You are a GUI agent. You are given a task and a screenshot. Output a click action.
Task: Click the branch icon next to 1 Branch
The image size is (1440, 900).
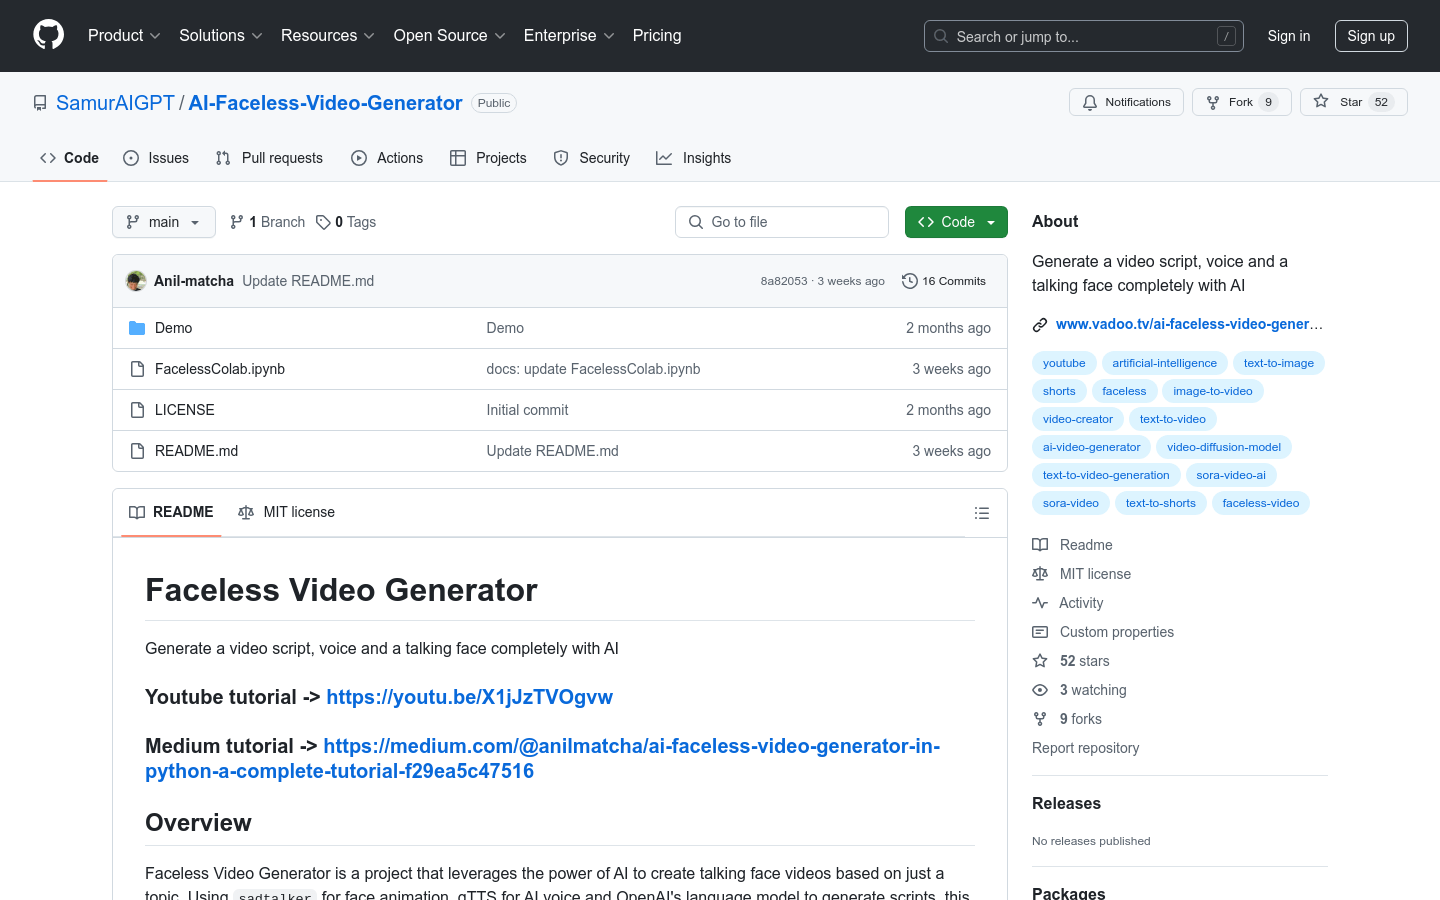click(x=237, y=222)
